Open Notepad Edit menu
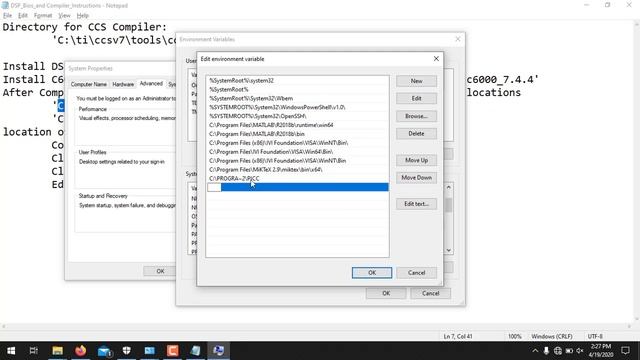The image size is (640, 360). pyautogui.click(x=23, y=16)
